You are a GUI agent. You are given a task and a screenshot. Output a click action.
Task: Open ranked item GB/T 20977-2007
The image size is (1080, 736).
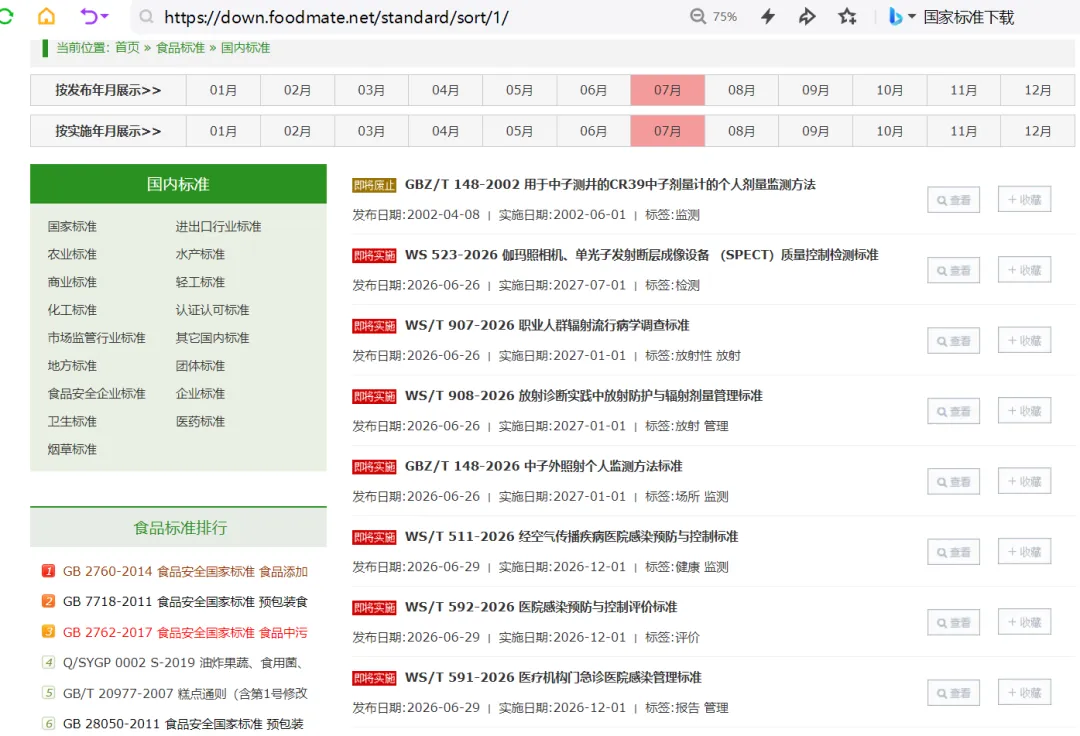(185, 693)
